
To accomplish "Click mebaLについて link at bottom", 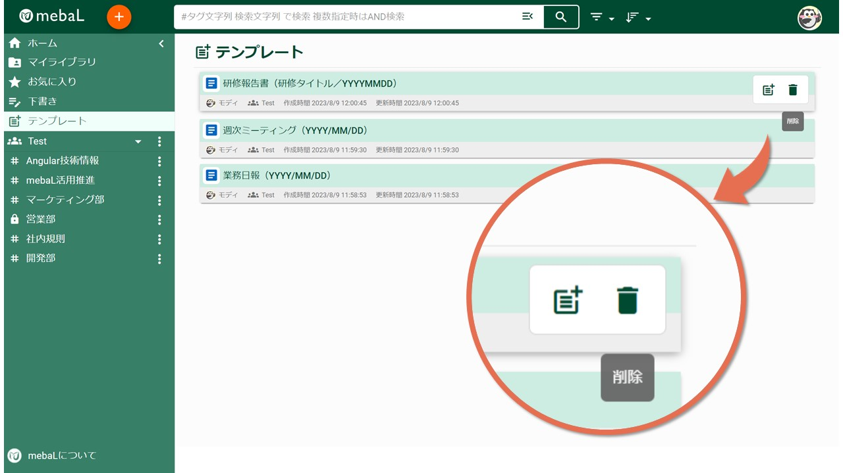I will [x=61, y=455].
